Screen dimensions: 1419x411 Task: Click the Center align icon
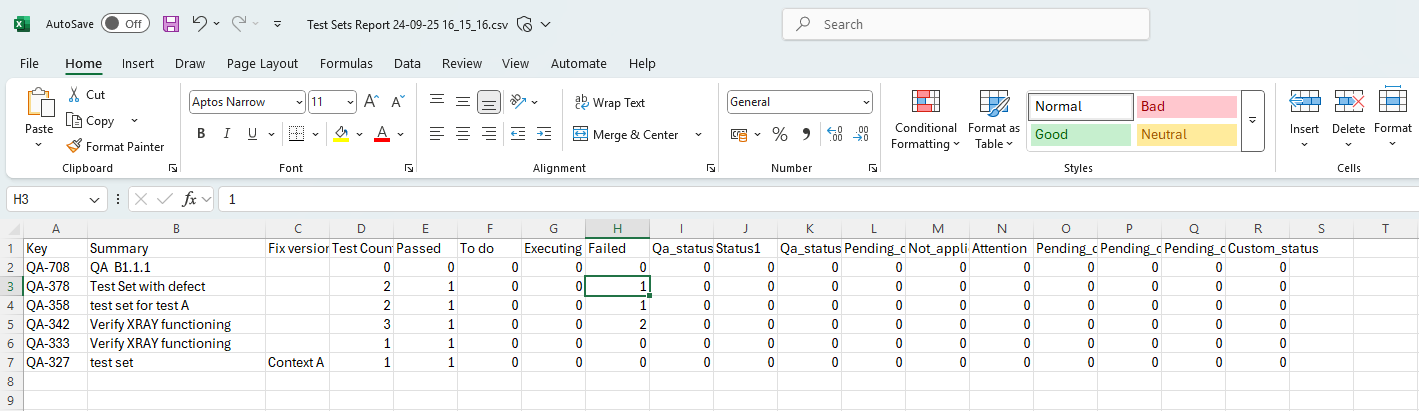tap(462, 134)
